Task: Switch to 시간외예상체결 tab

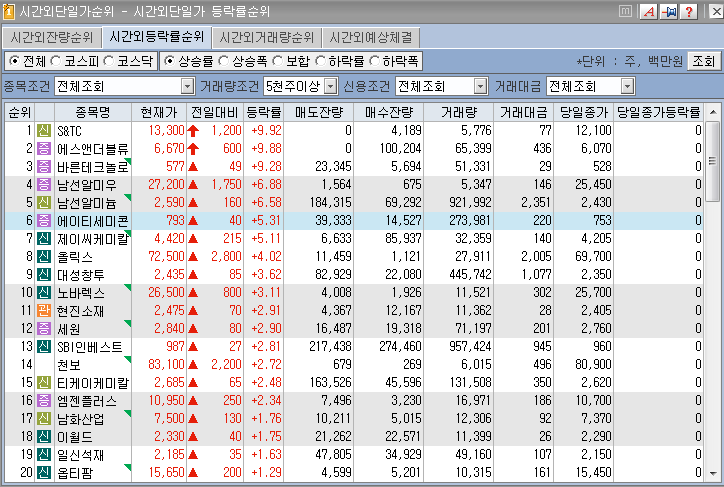Action: [x=371, y=37]
